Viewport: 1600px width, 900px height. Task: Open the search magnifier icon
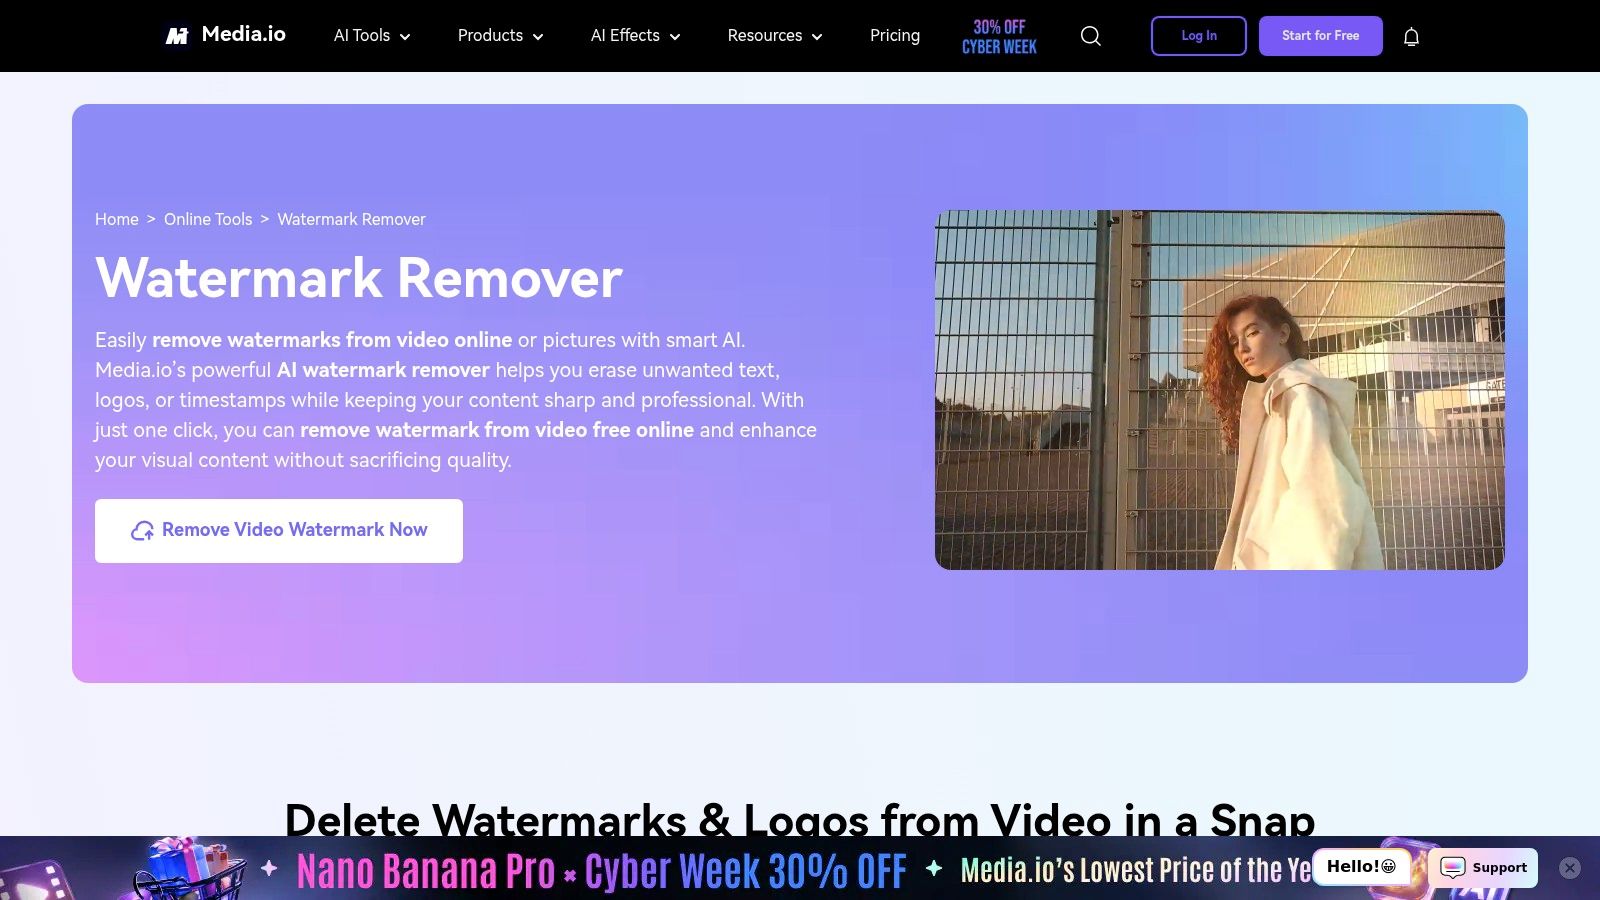click(x=1091, y=36)
